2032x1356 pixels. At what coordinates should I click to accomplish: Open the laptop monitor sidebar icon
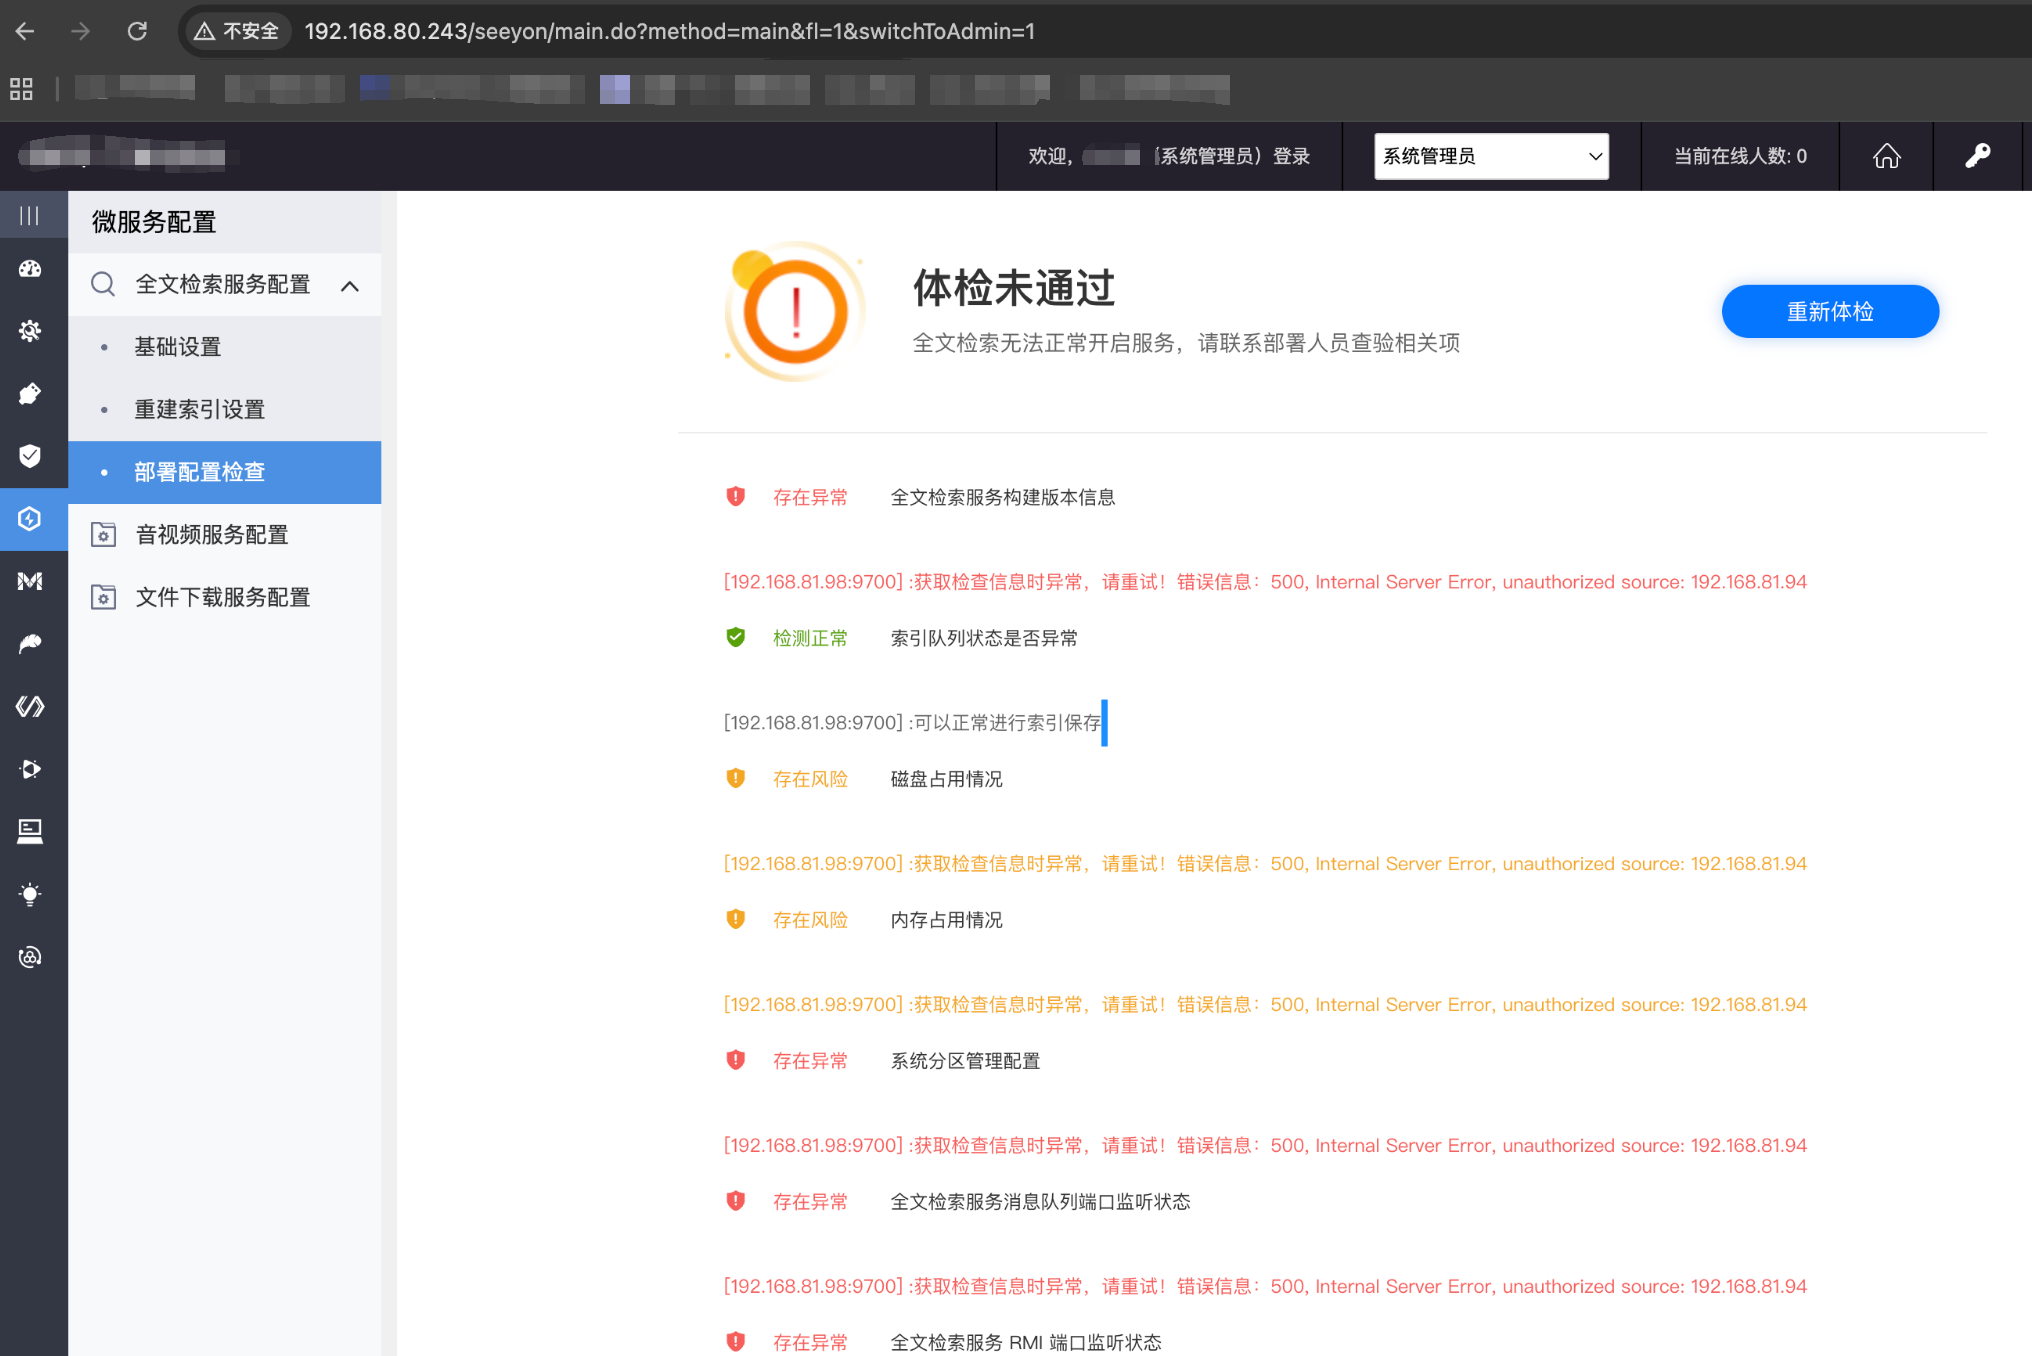pos(30,831)
